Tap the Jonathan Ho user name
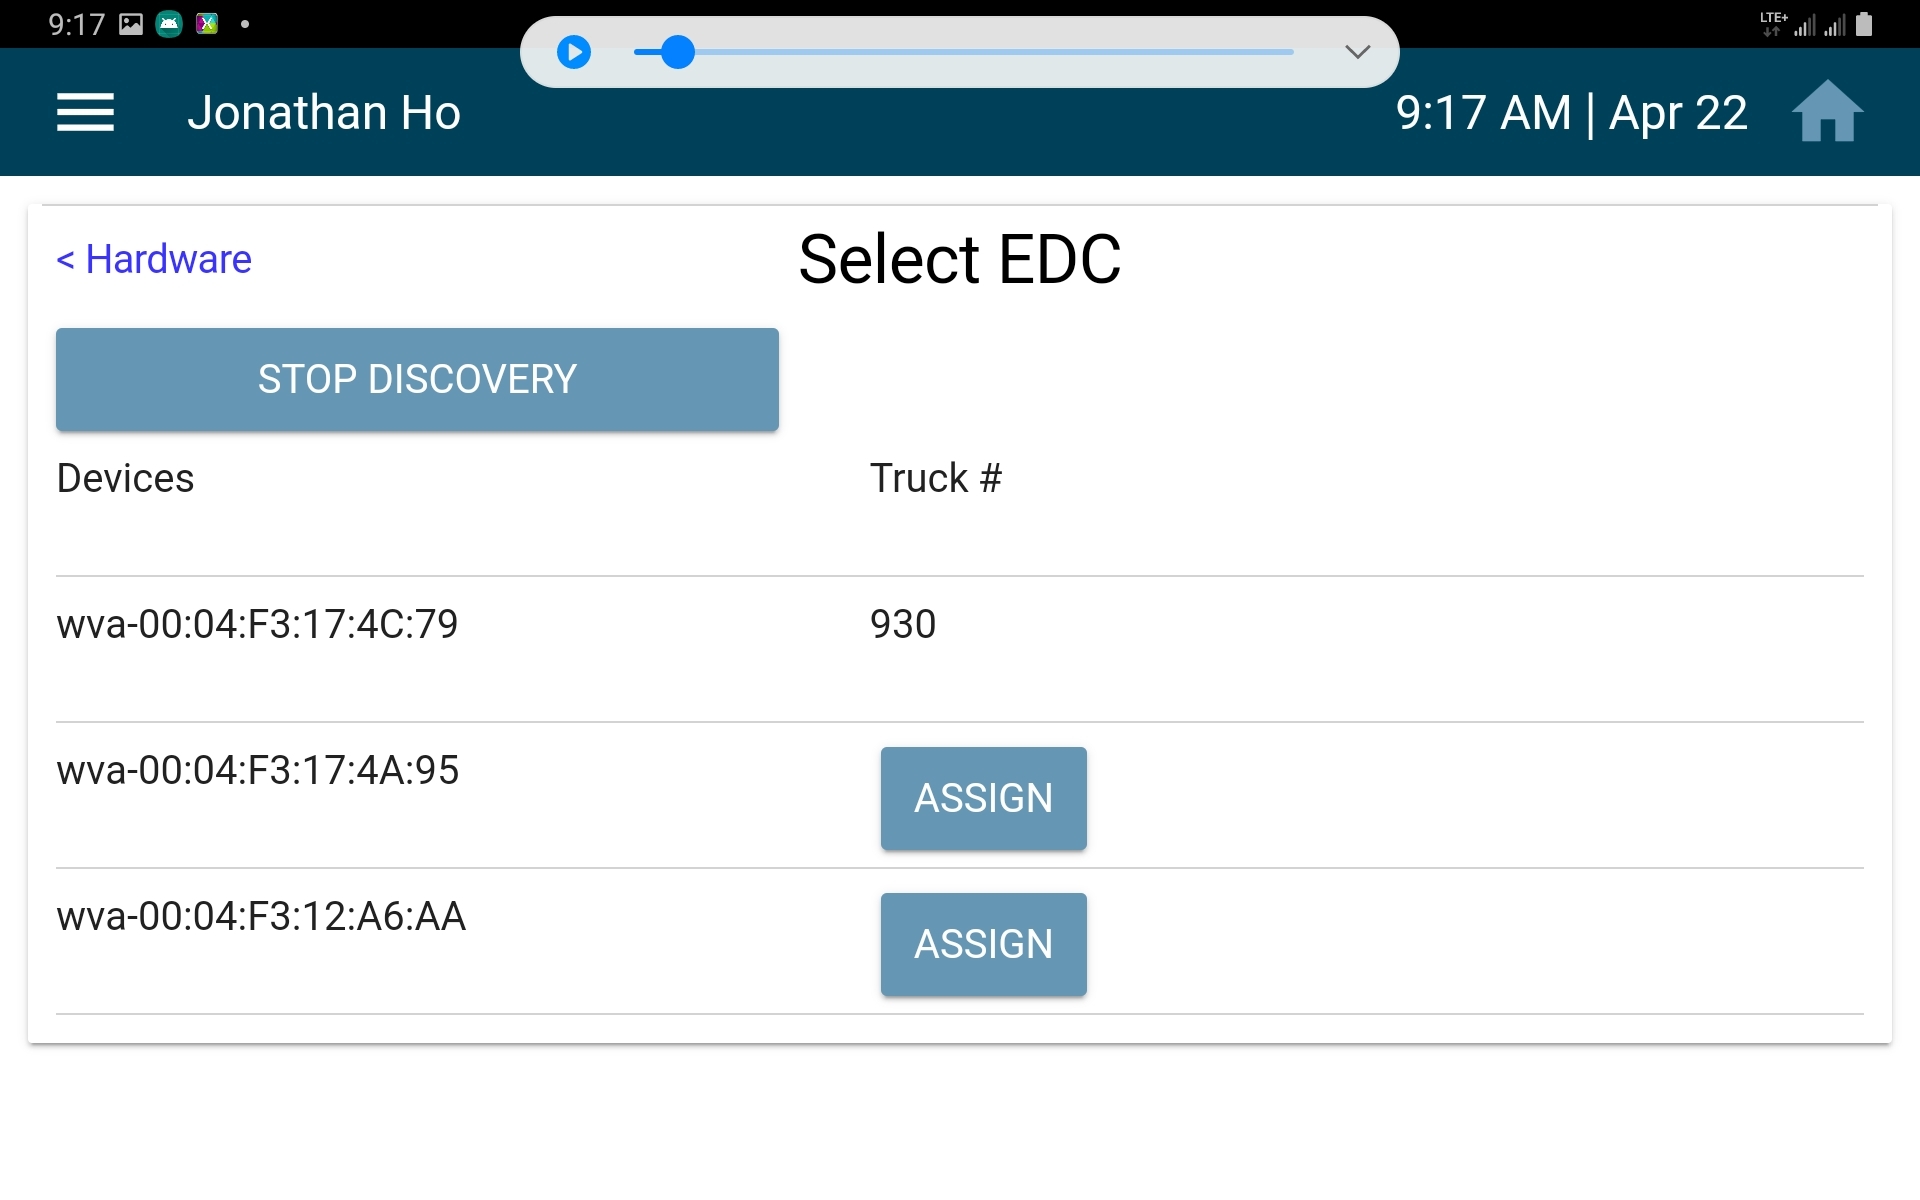1920x1200 pixels. tap(324, 112)
